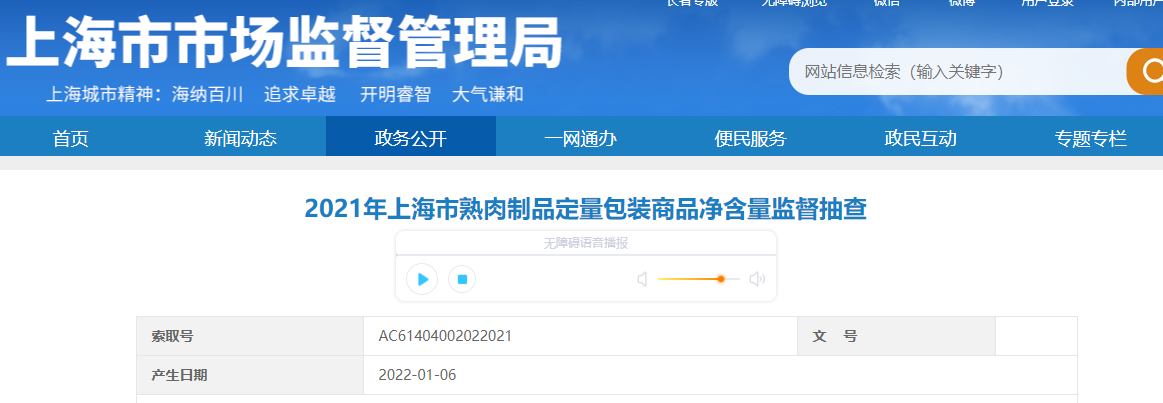Click the orange search magnifier button
The height and width of the screenshot is (403, 1163).
click(x=1148, y=71)
